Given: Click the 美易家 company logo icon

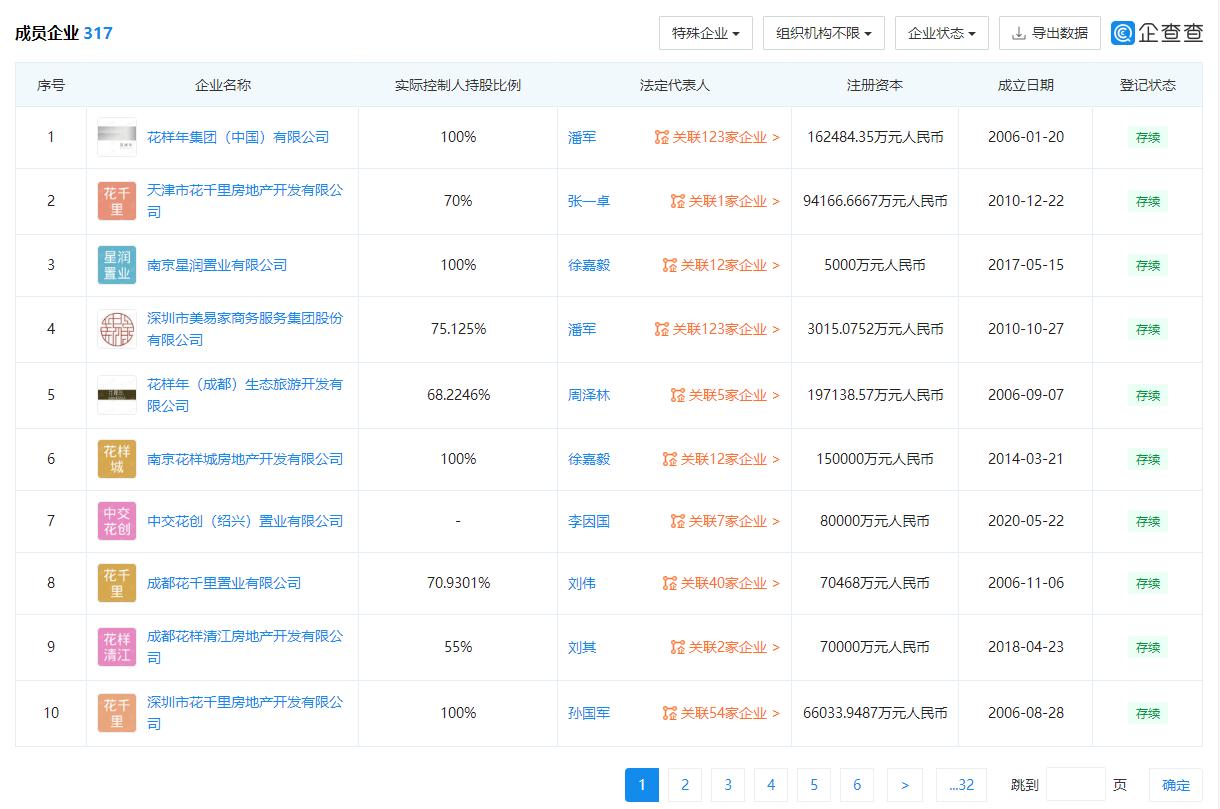Looking at the screenshot, I should click(117, 329).
